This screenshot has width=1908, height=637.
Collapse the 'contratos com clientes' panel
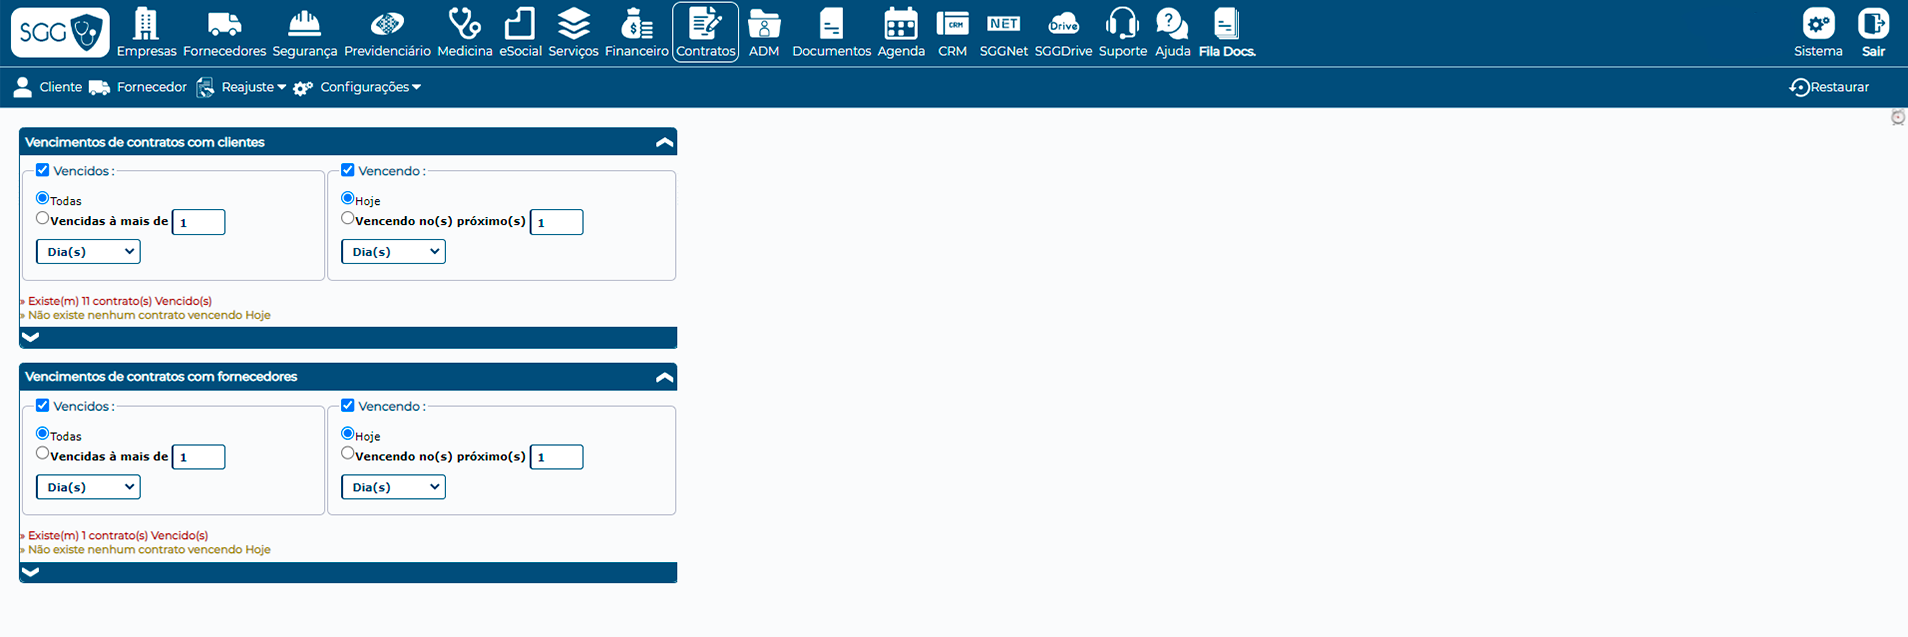point(664,142)
